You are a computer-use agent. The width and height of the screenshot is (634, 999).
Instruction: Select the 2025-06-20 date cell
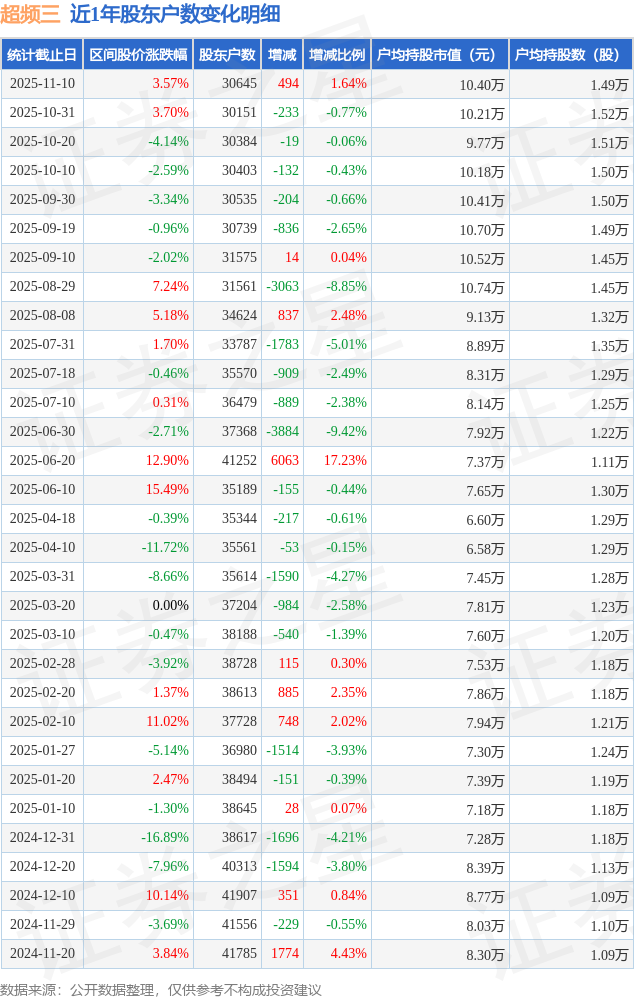click(42, 461)
